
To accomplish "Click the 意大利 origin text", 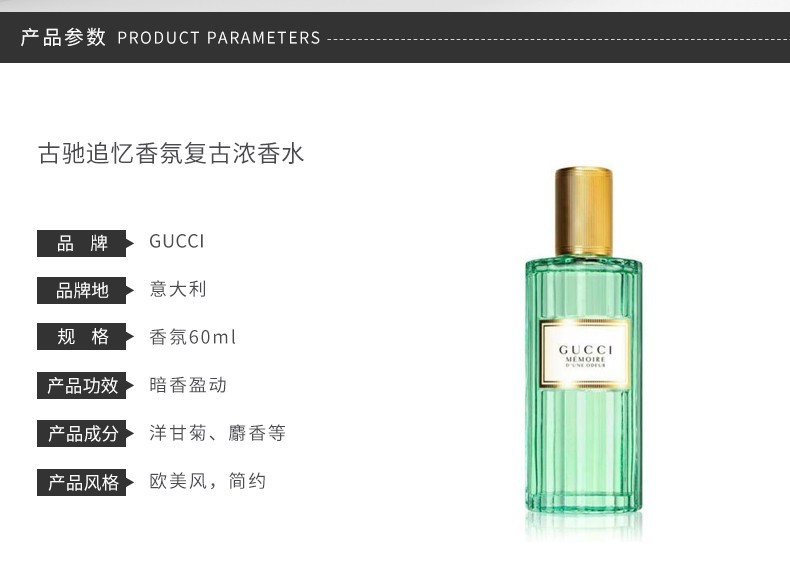I will [178, 289].
